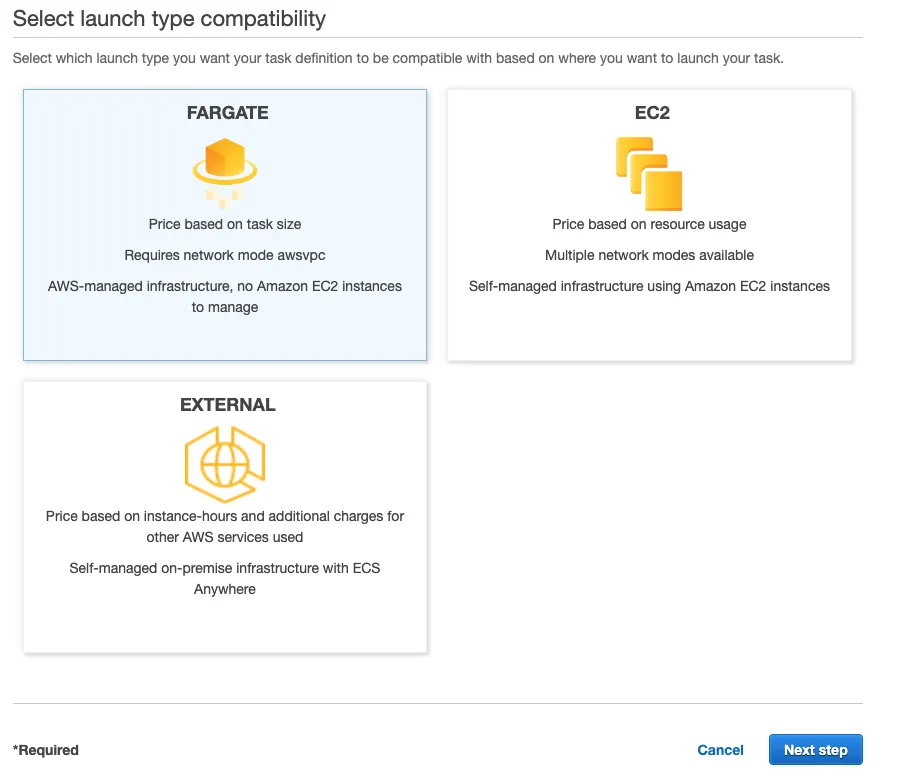Go to the Next step
Viewport: 900px width, 780px height.
click(x=816, y=750)
